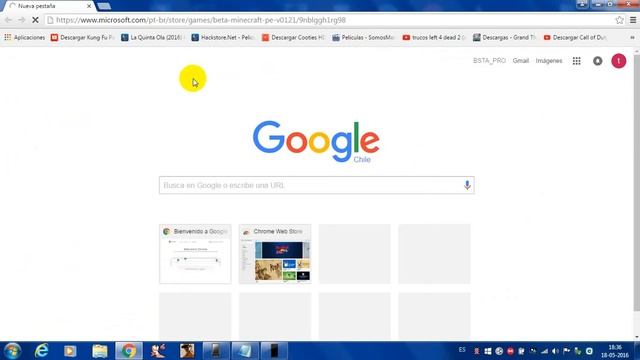The width and height of the screenshot is (640, 360).
Task: Open the network signal tray icon
Action: (544, 351)
